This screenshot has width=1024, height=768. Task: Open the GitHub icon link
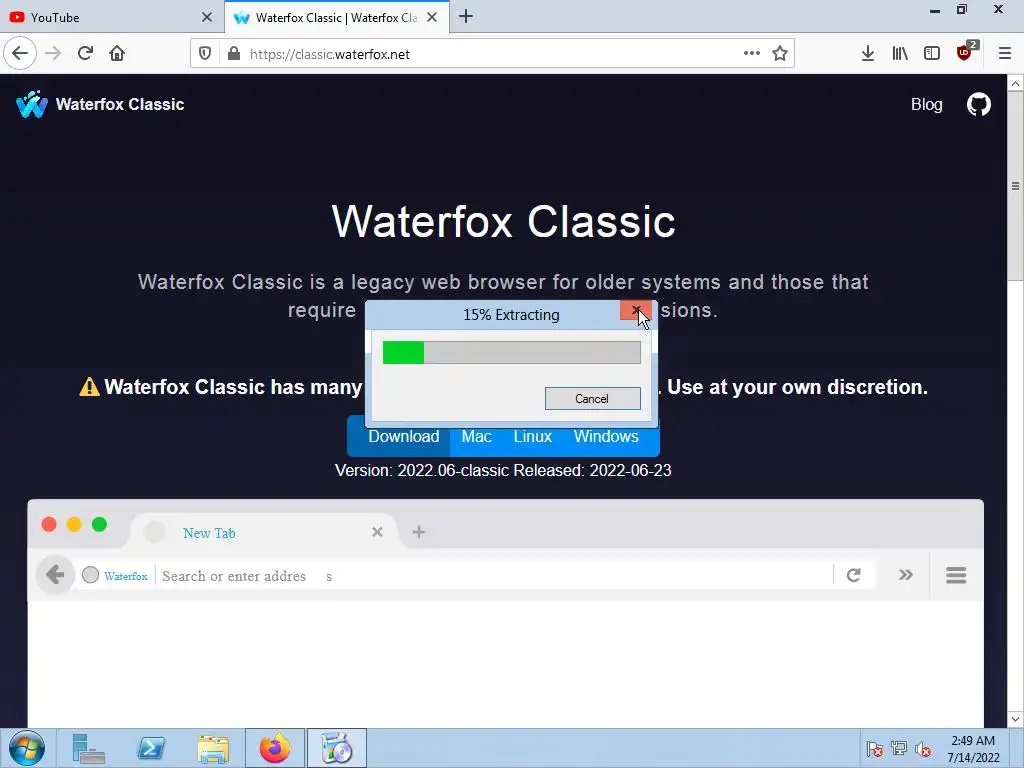[978, 104]
